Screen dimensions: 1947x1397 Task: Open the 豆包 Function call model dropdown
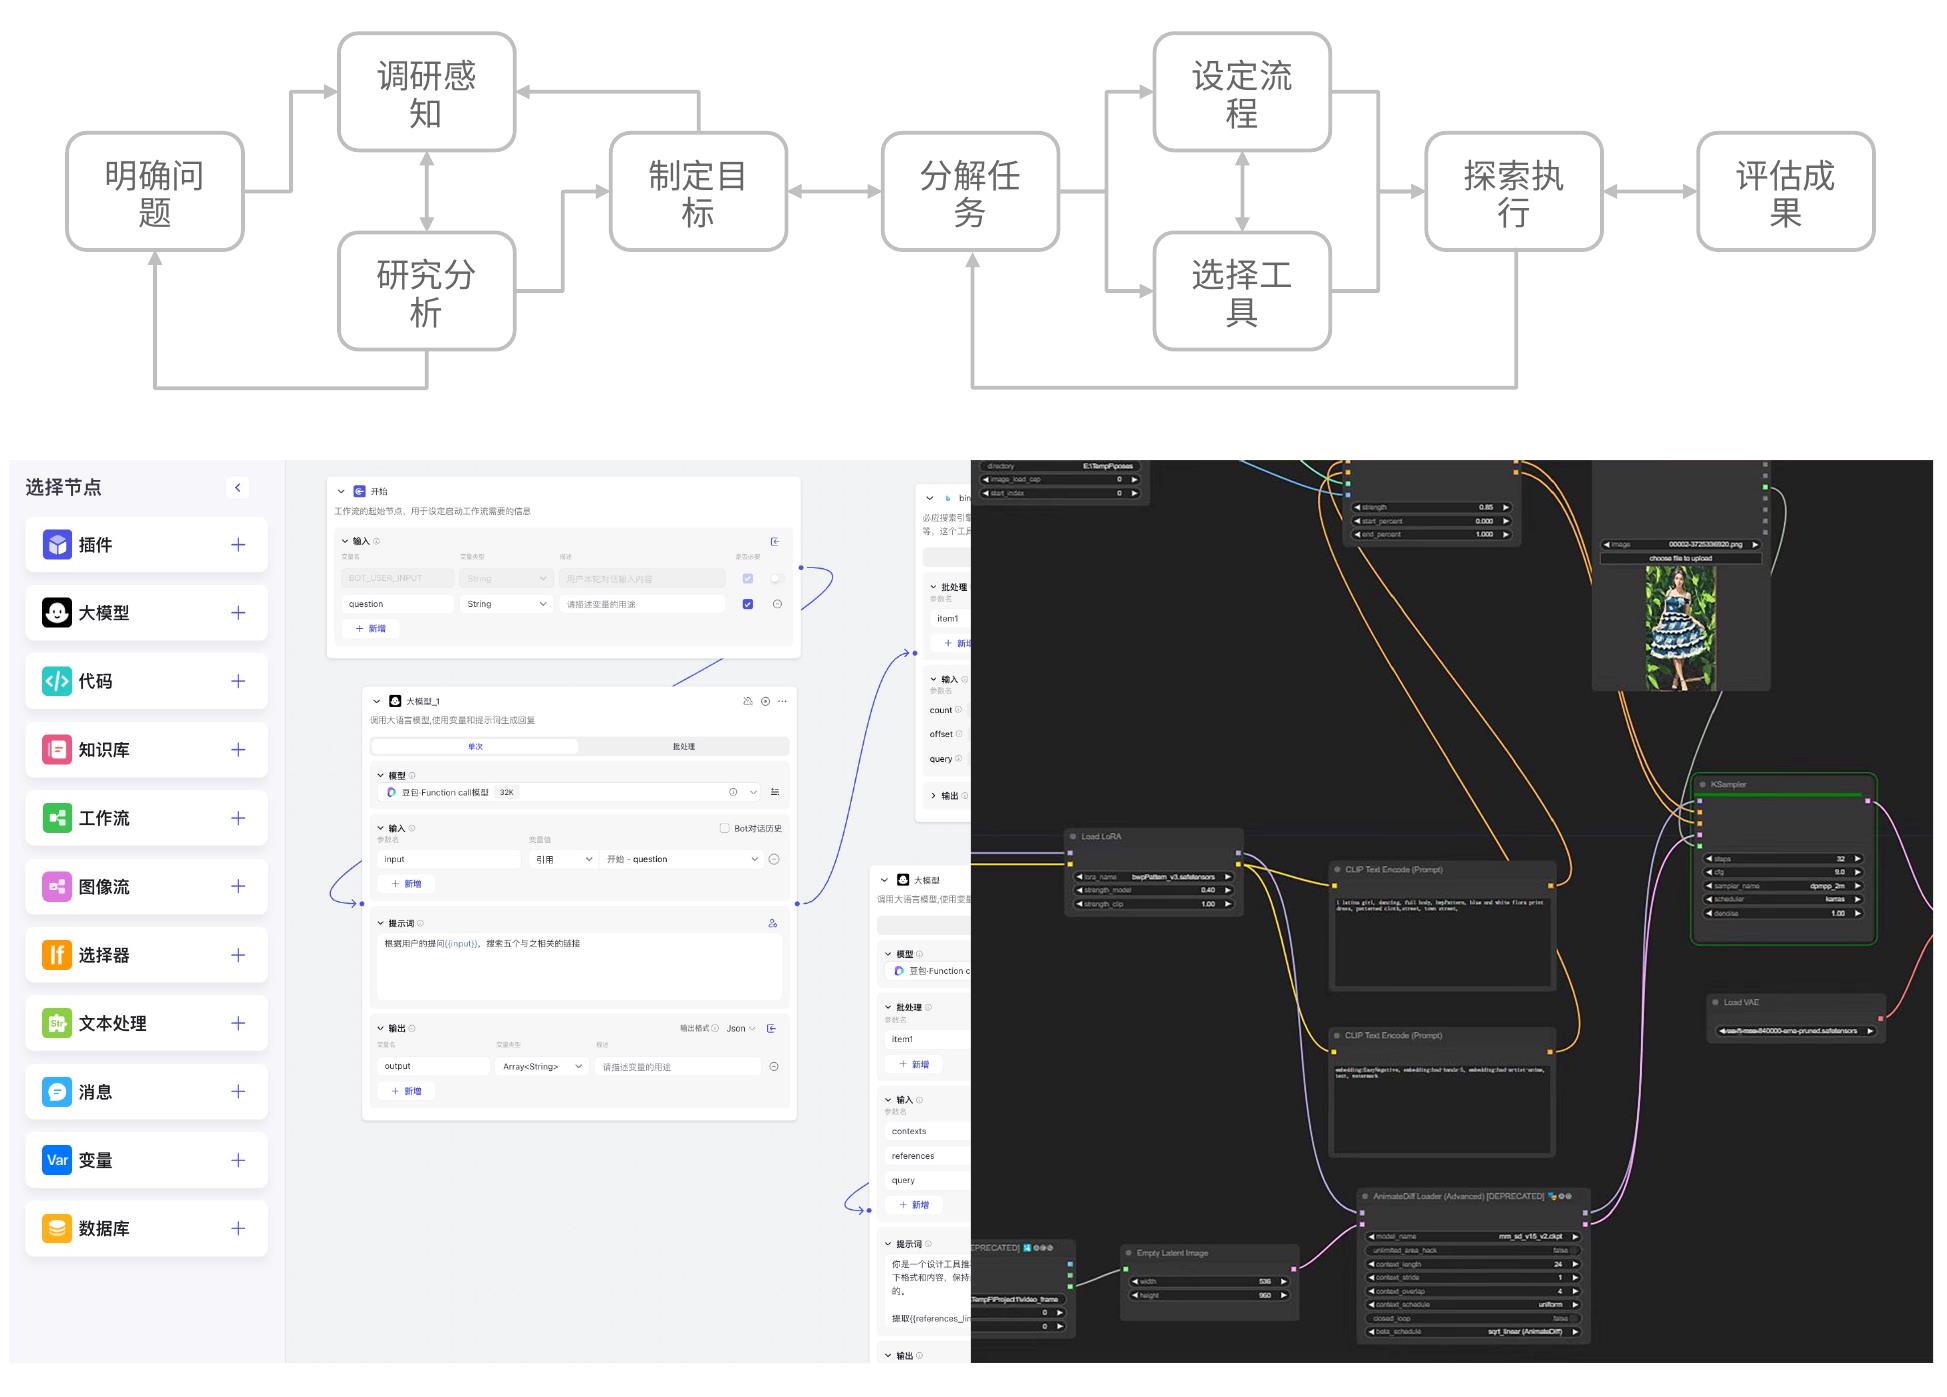point(570,792)
